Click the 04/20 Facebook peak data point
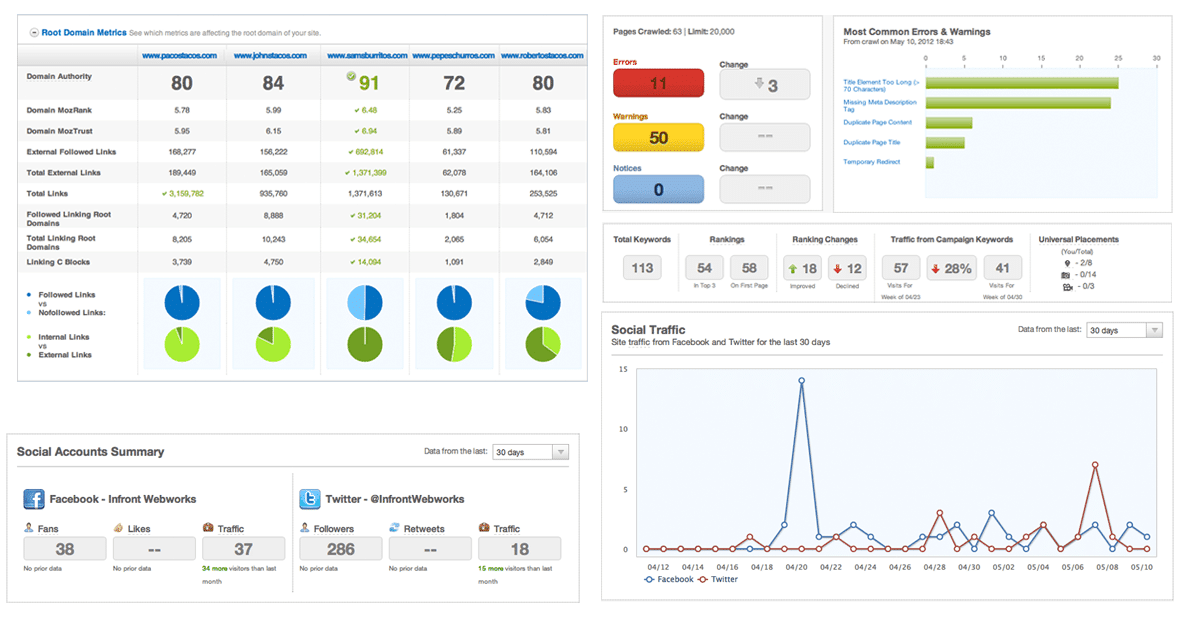Screen dimensions: 1189x618 pos(803,380)
